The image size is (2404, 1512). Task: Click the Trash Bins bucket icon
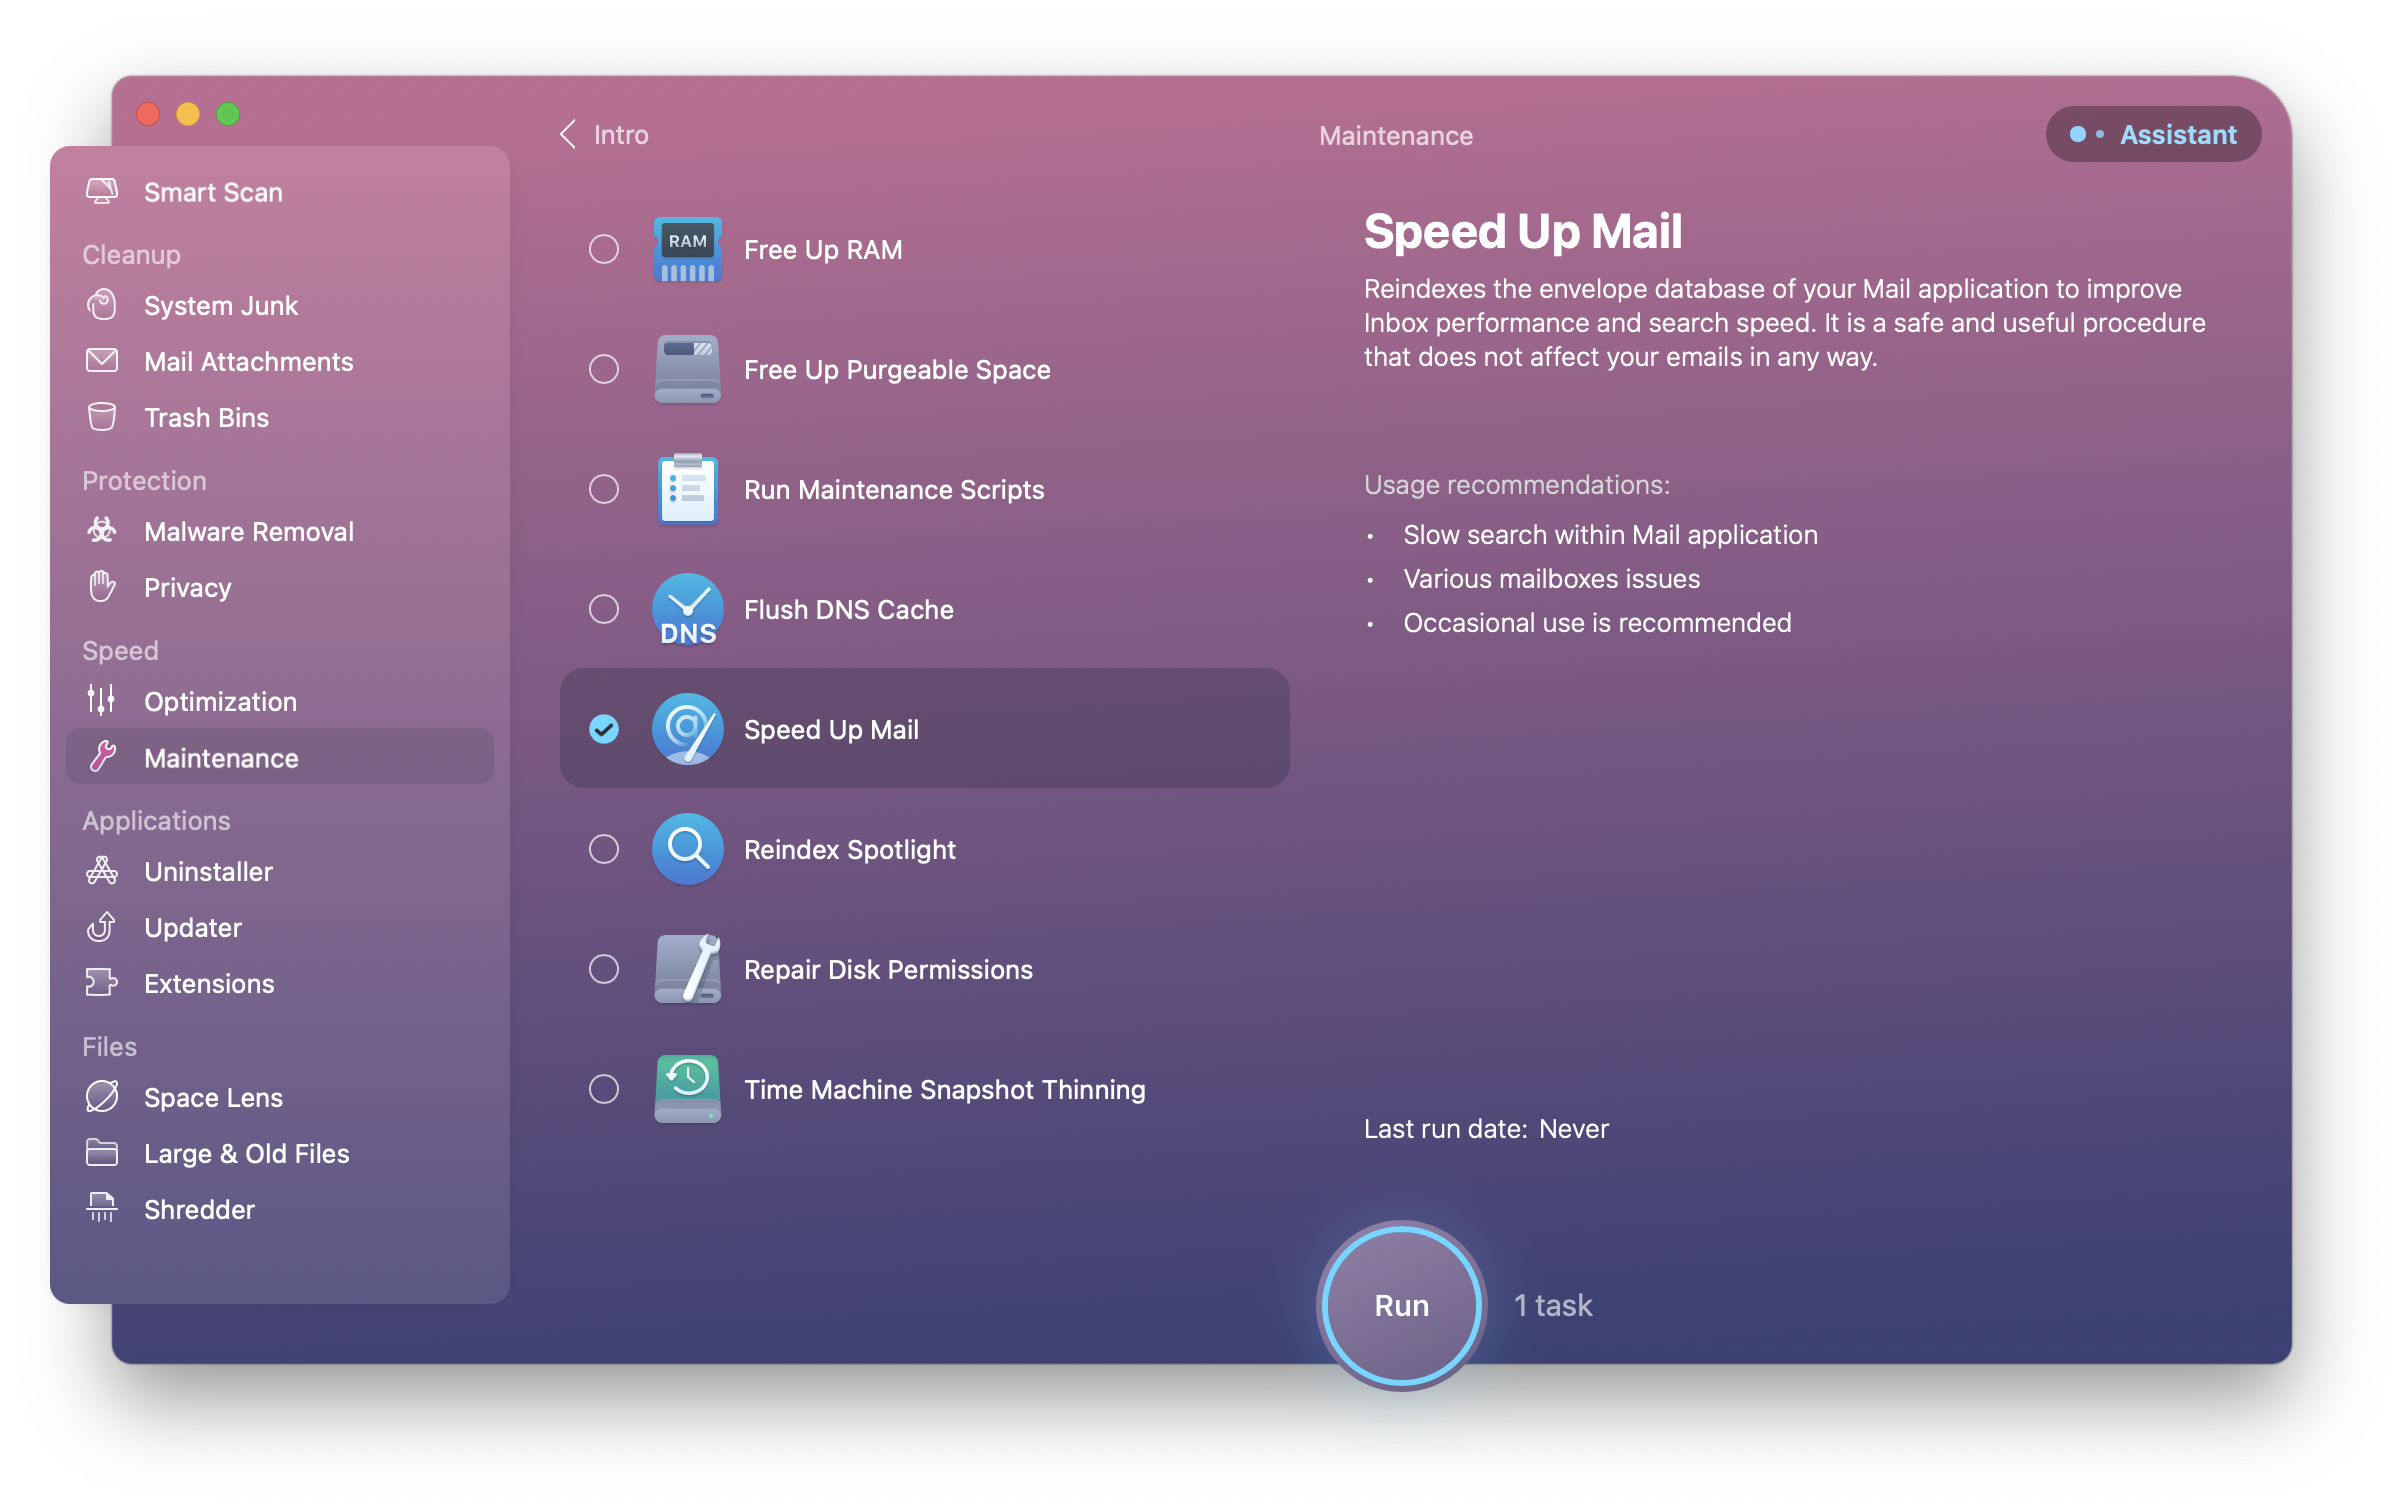pyautogui.click(x=102, y=417)
